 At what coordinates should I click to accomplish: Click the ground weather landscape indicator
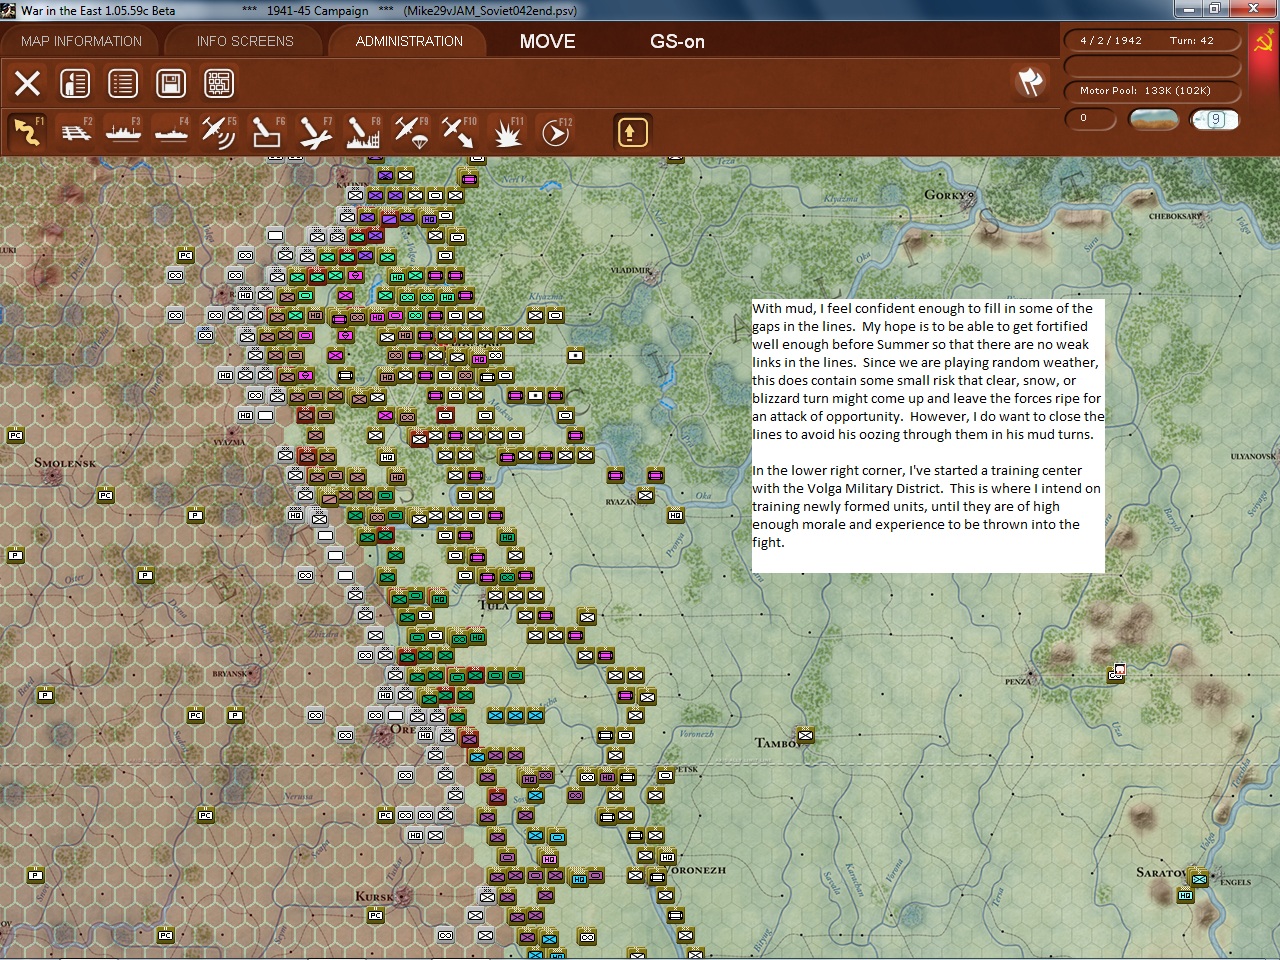coord(1153,119)
